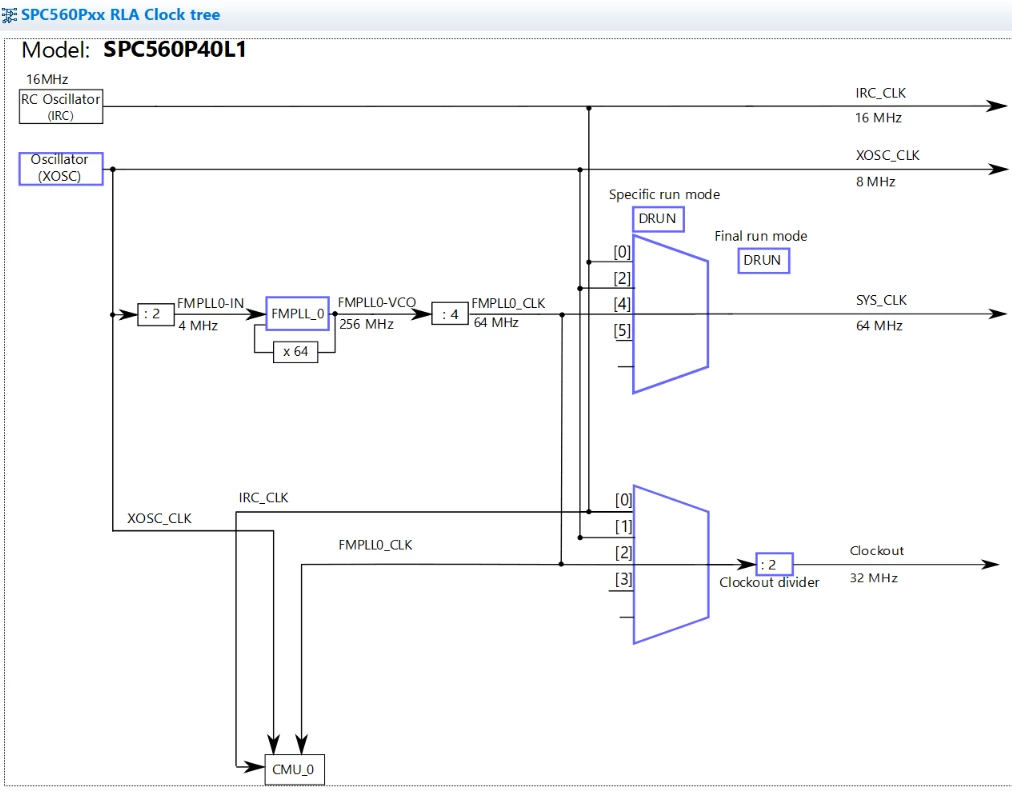The image size is (1012, 792).
Task: Click the '[4]' input of the system clock mux
Action: click(622, 304)
